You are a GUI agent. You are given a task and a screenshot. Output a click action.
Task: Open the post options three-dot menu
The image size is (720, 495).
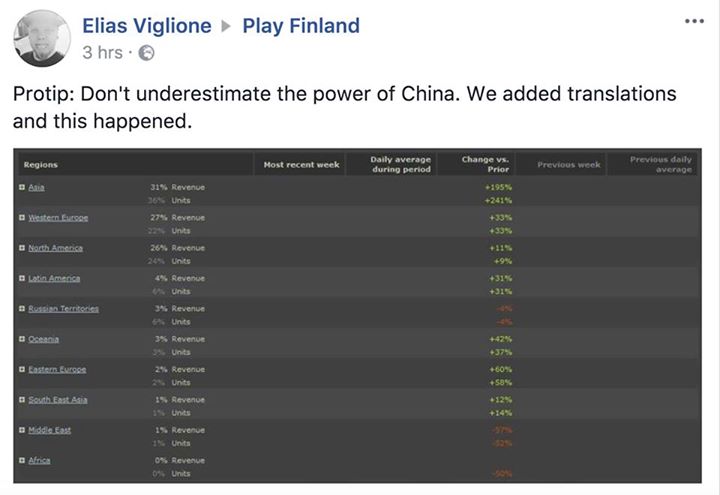(694, 22)
